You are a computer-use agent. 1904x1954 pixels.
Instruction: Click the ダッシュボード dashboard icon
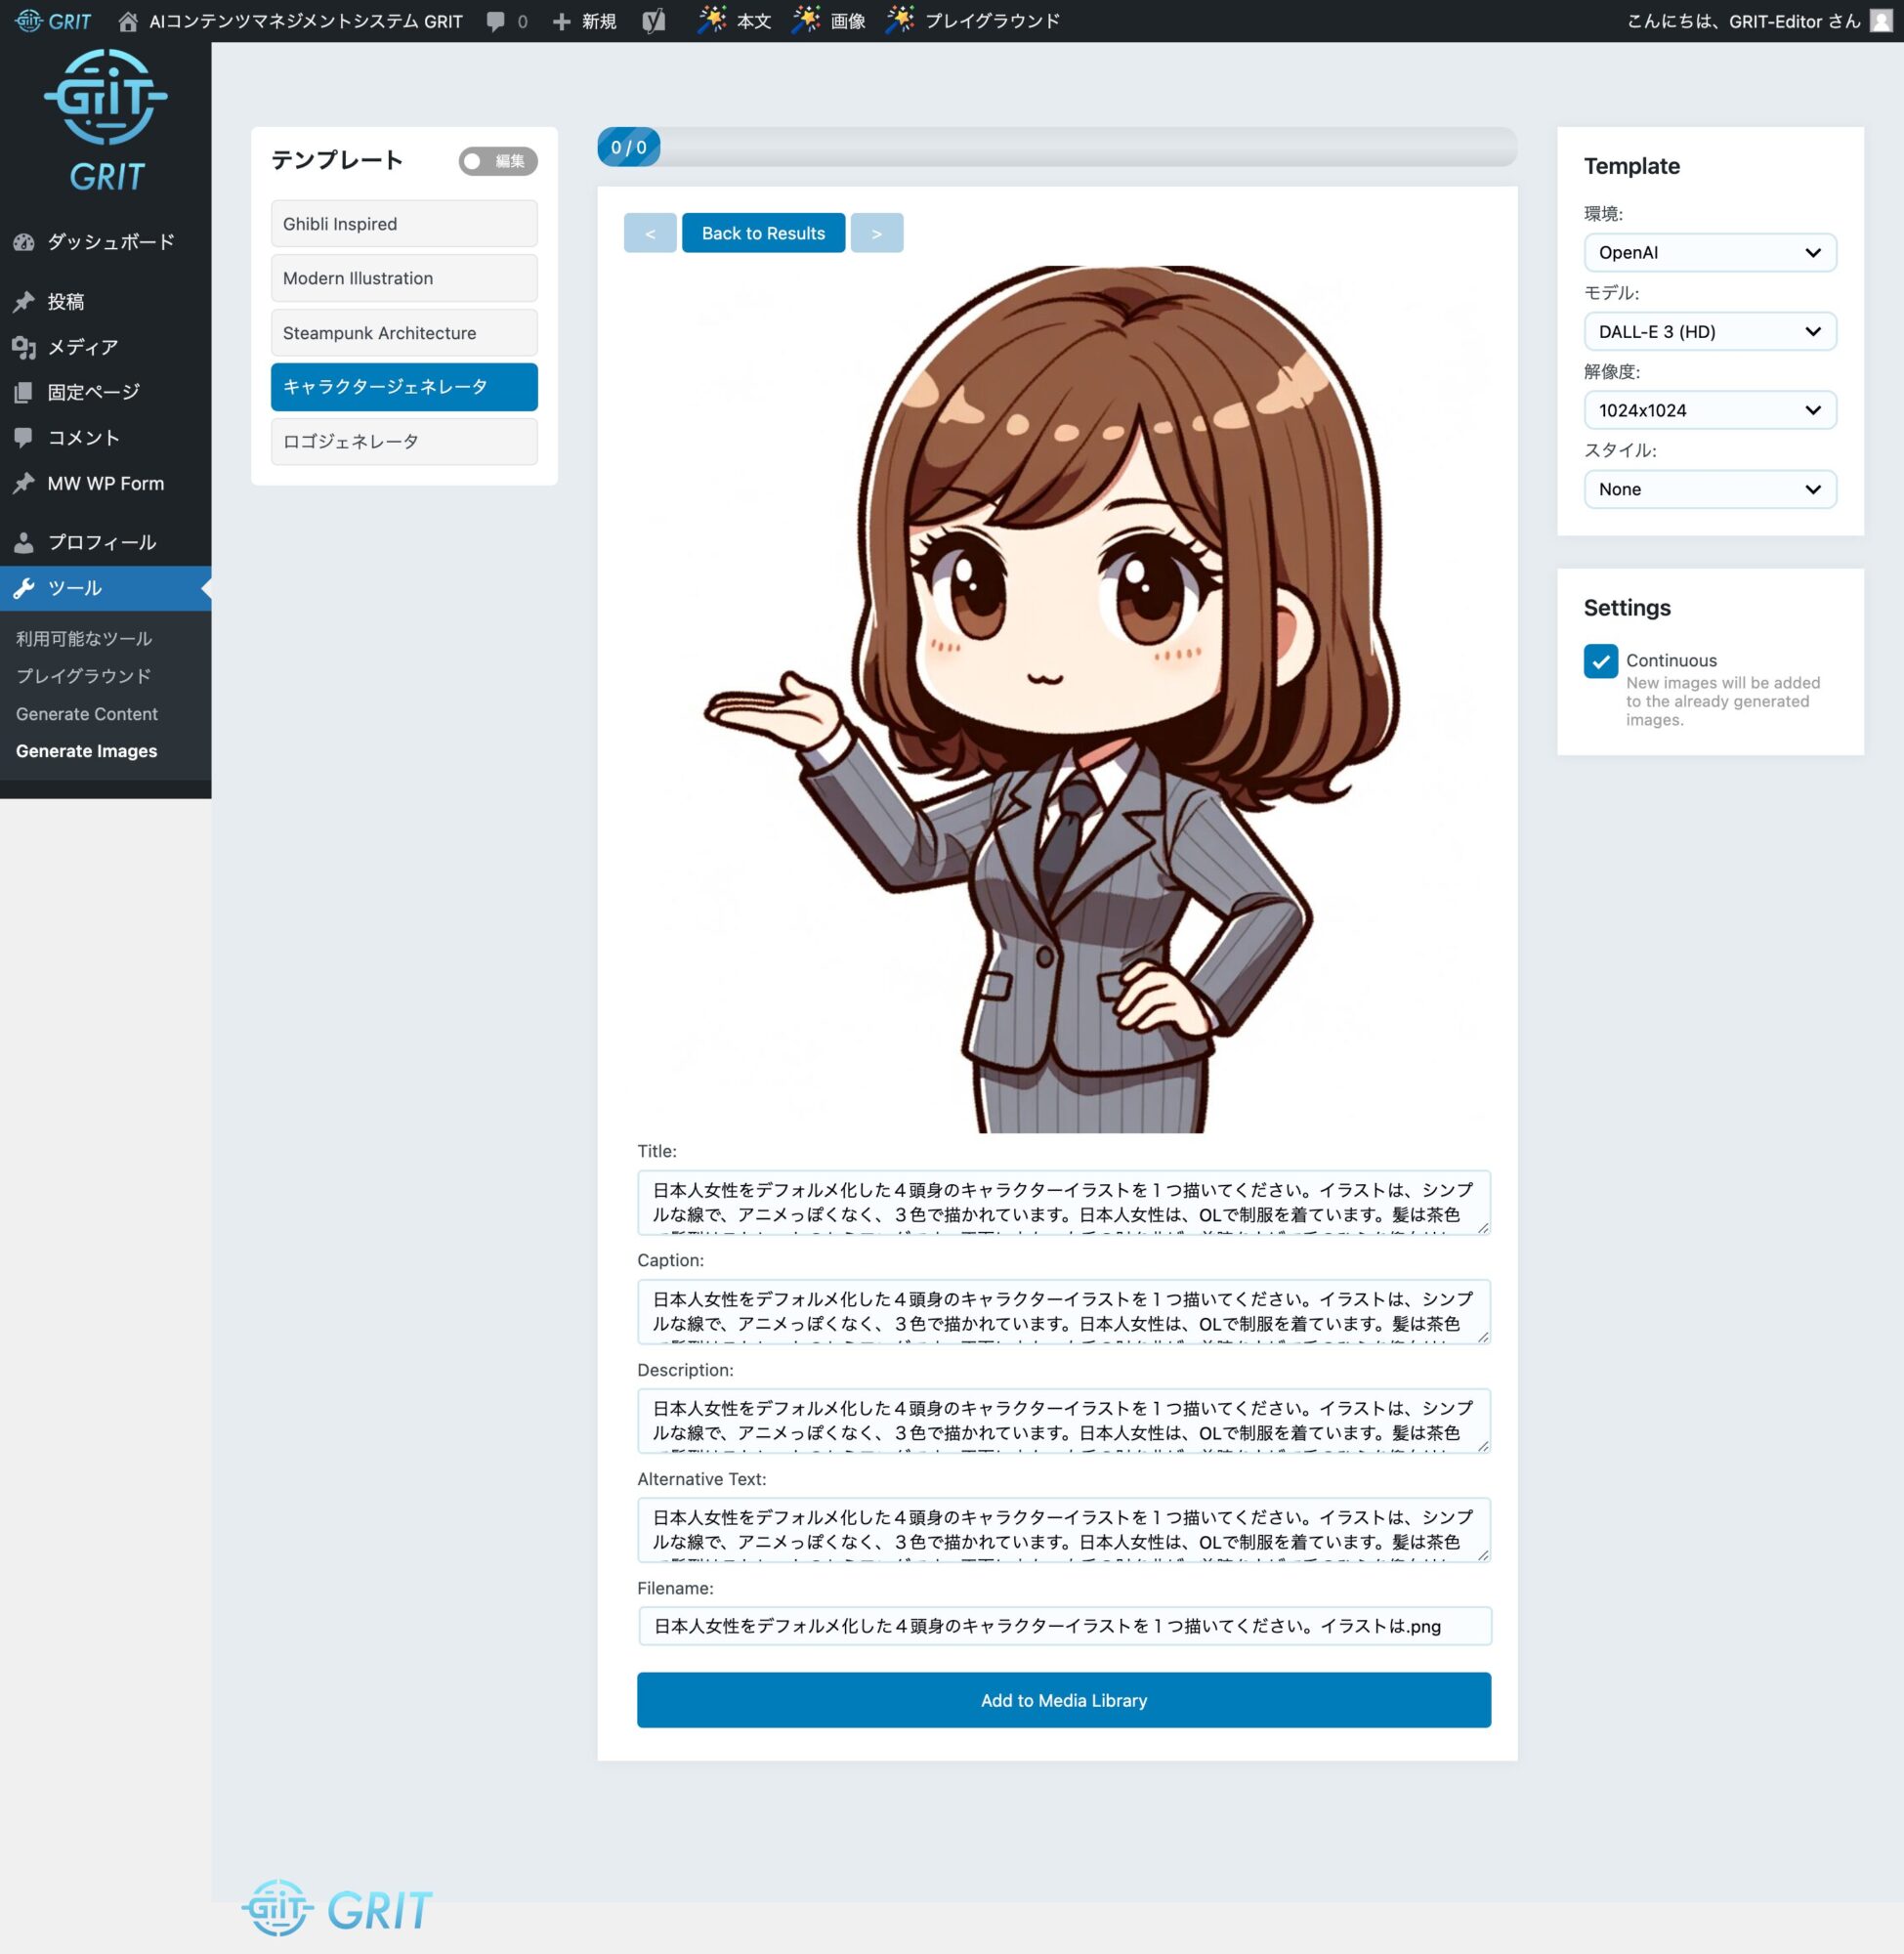tap(24, 242)
